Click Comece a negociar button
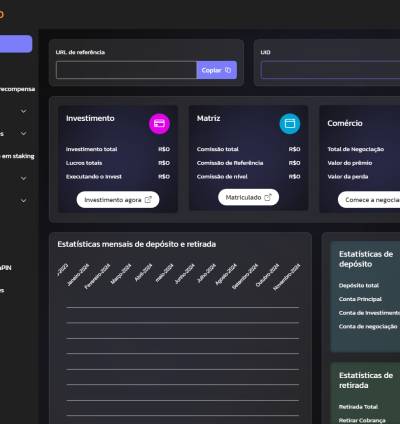Image resolution: width=400 pixels, height=424 pixels. [369, 200]
